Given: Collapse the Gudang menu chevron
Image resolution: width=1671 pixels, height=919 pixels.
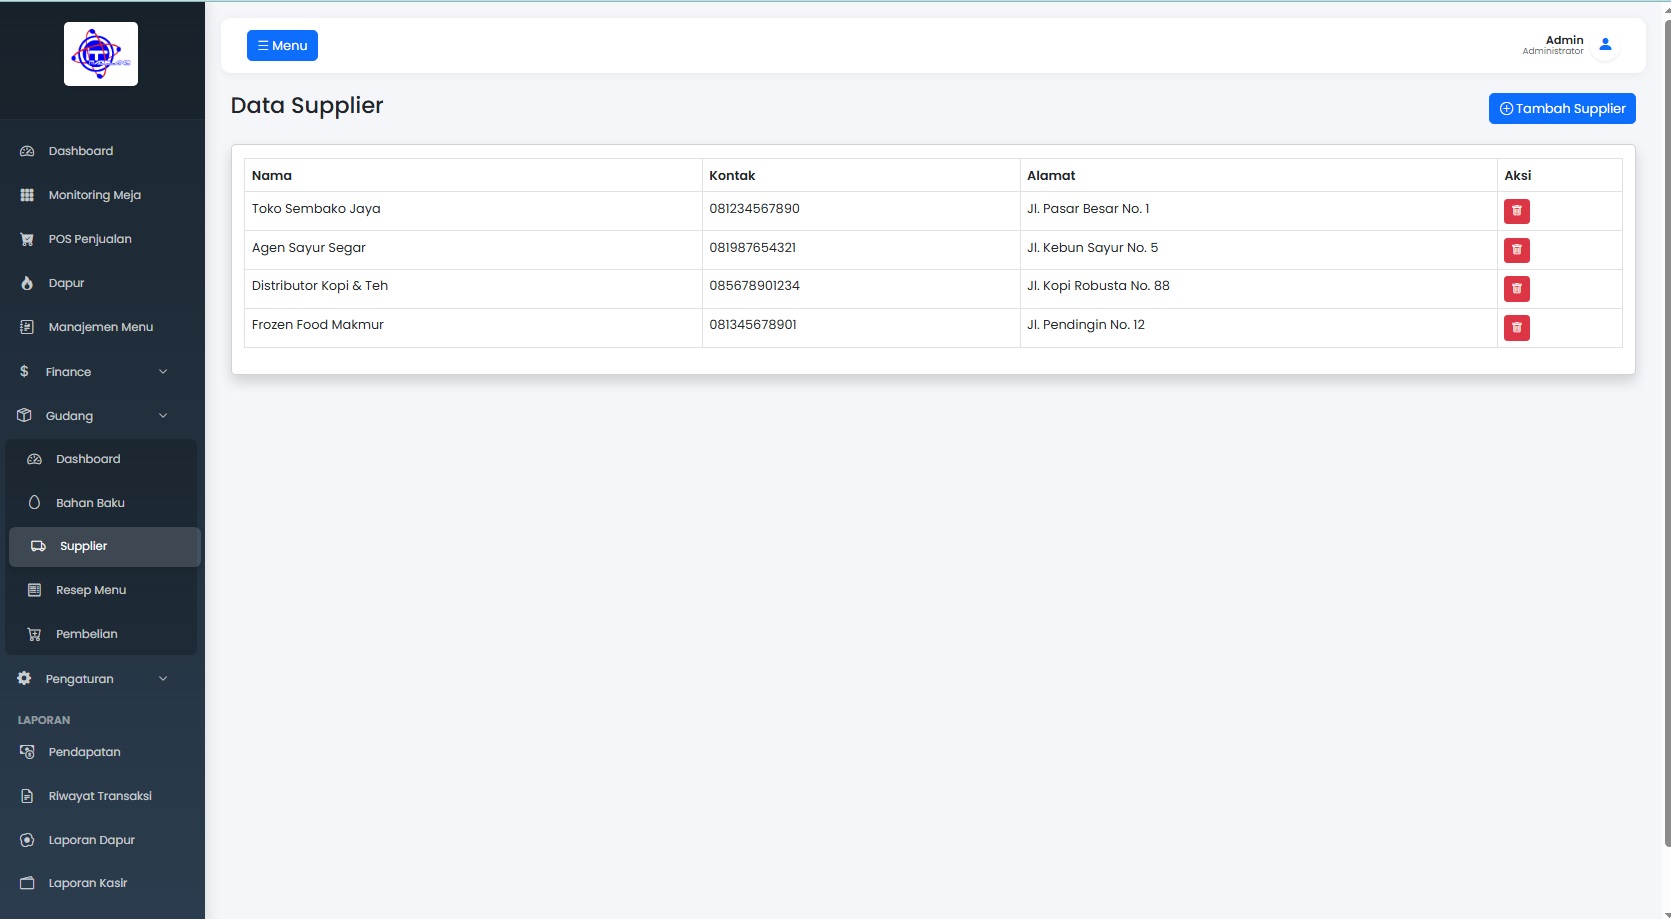Looking at the screenshot, I should 163,416.
